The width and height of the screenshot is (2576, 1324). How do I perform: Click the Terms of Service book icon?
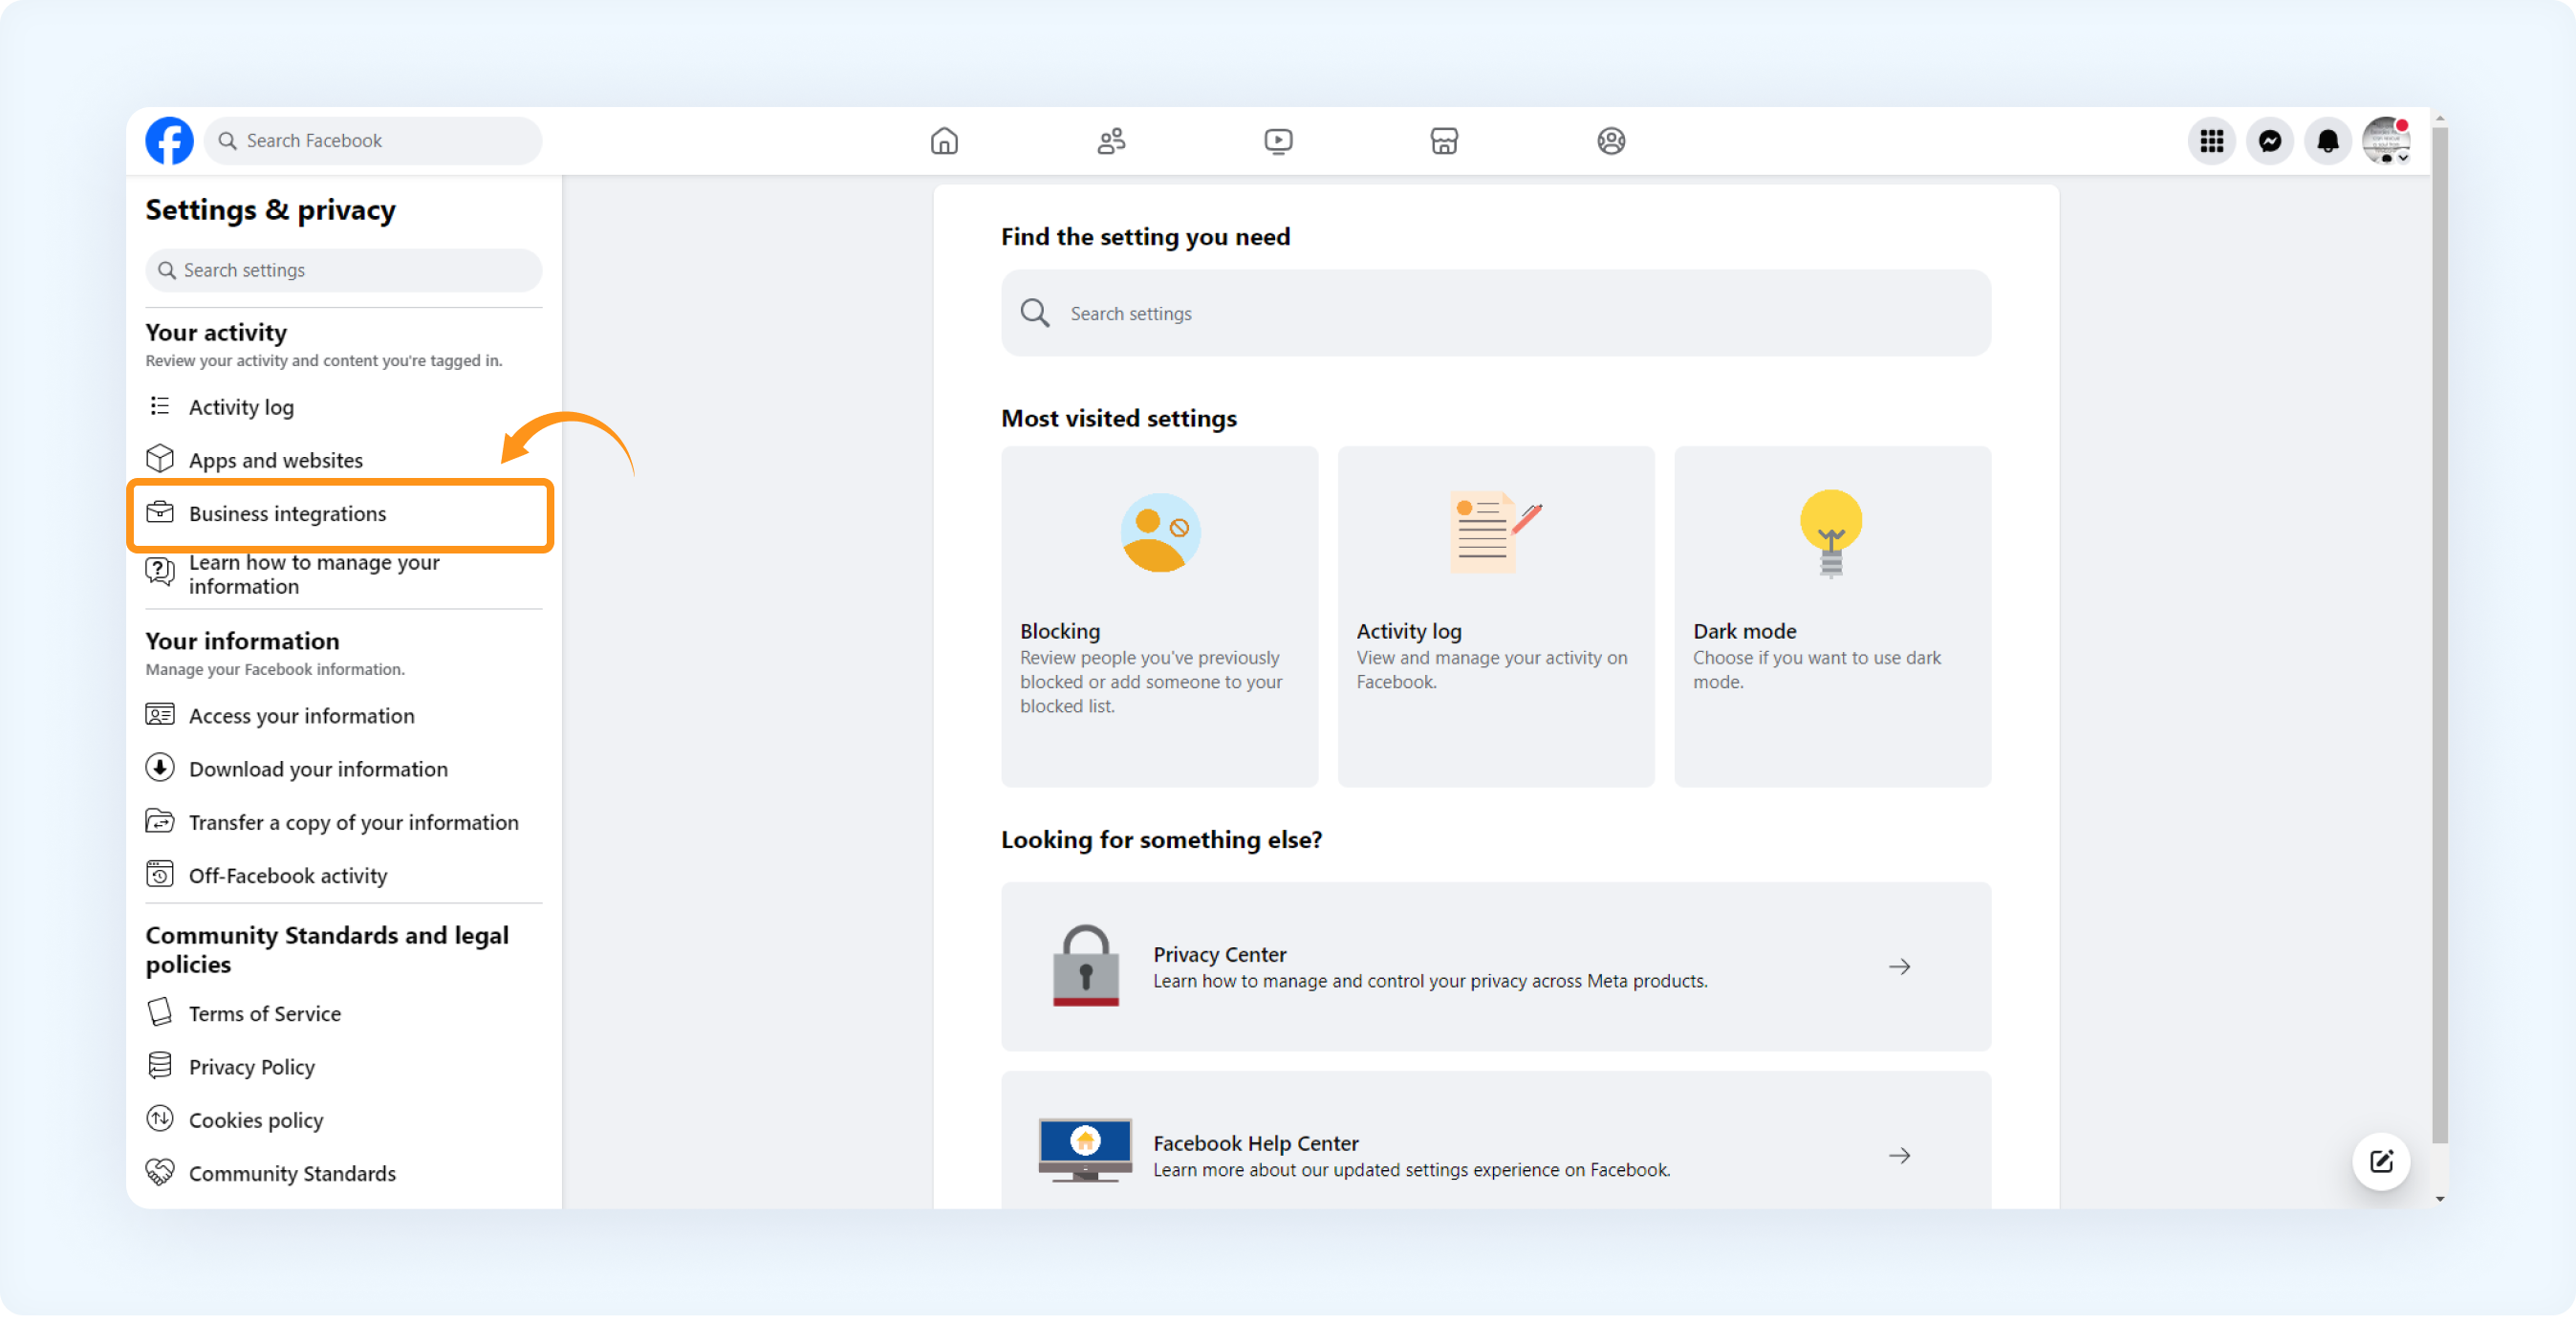pos(160,1012)
